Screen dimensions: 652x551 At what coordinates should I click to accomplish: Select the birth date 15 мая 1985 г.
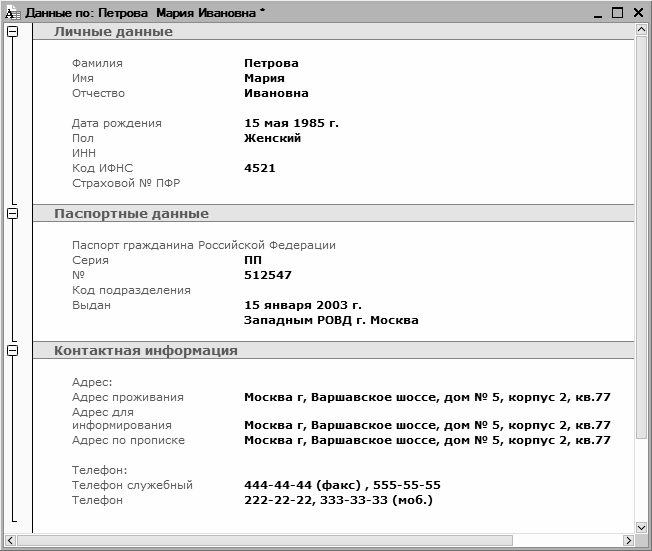pyautogui.click(x=291, y=124)
